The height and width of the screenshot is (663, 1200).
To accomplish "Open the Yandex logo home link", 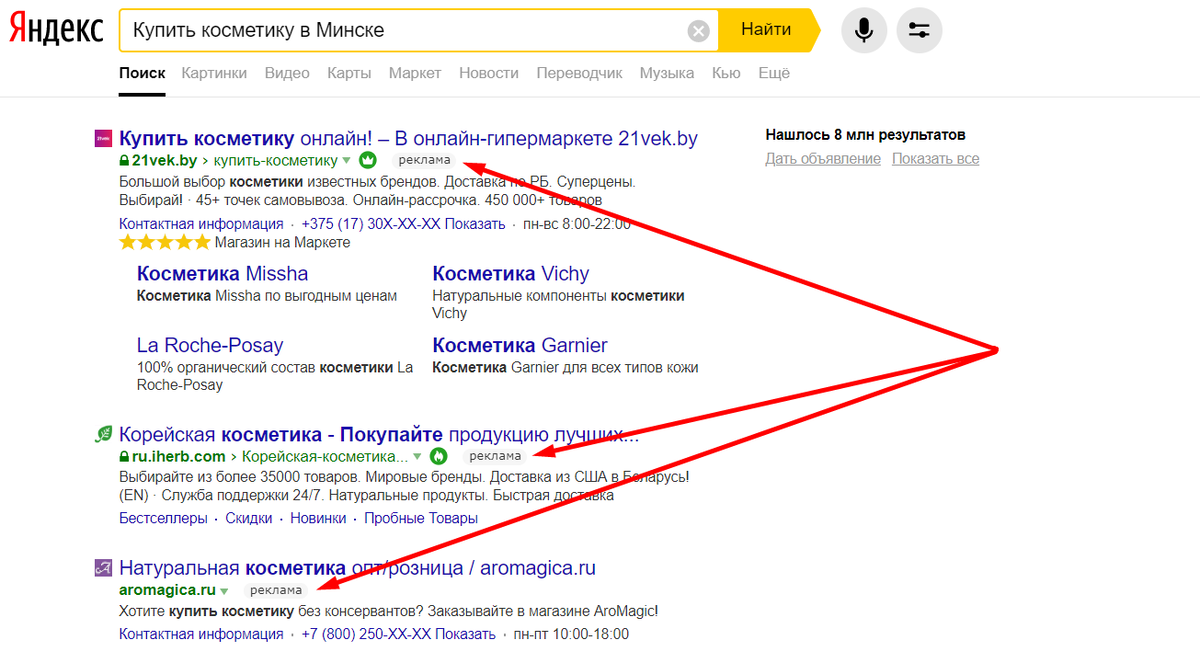I will coord(56,30).
